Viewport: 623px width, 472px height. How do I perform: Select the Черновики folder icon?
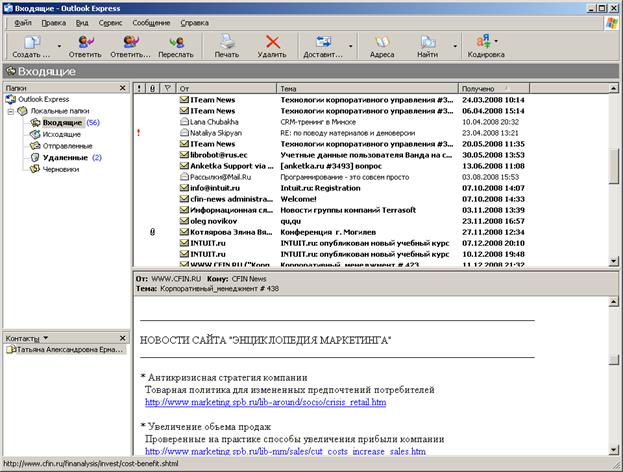point(36,169)
